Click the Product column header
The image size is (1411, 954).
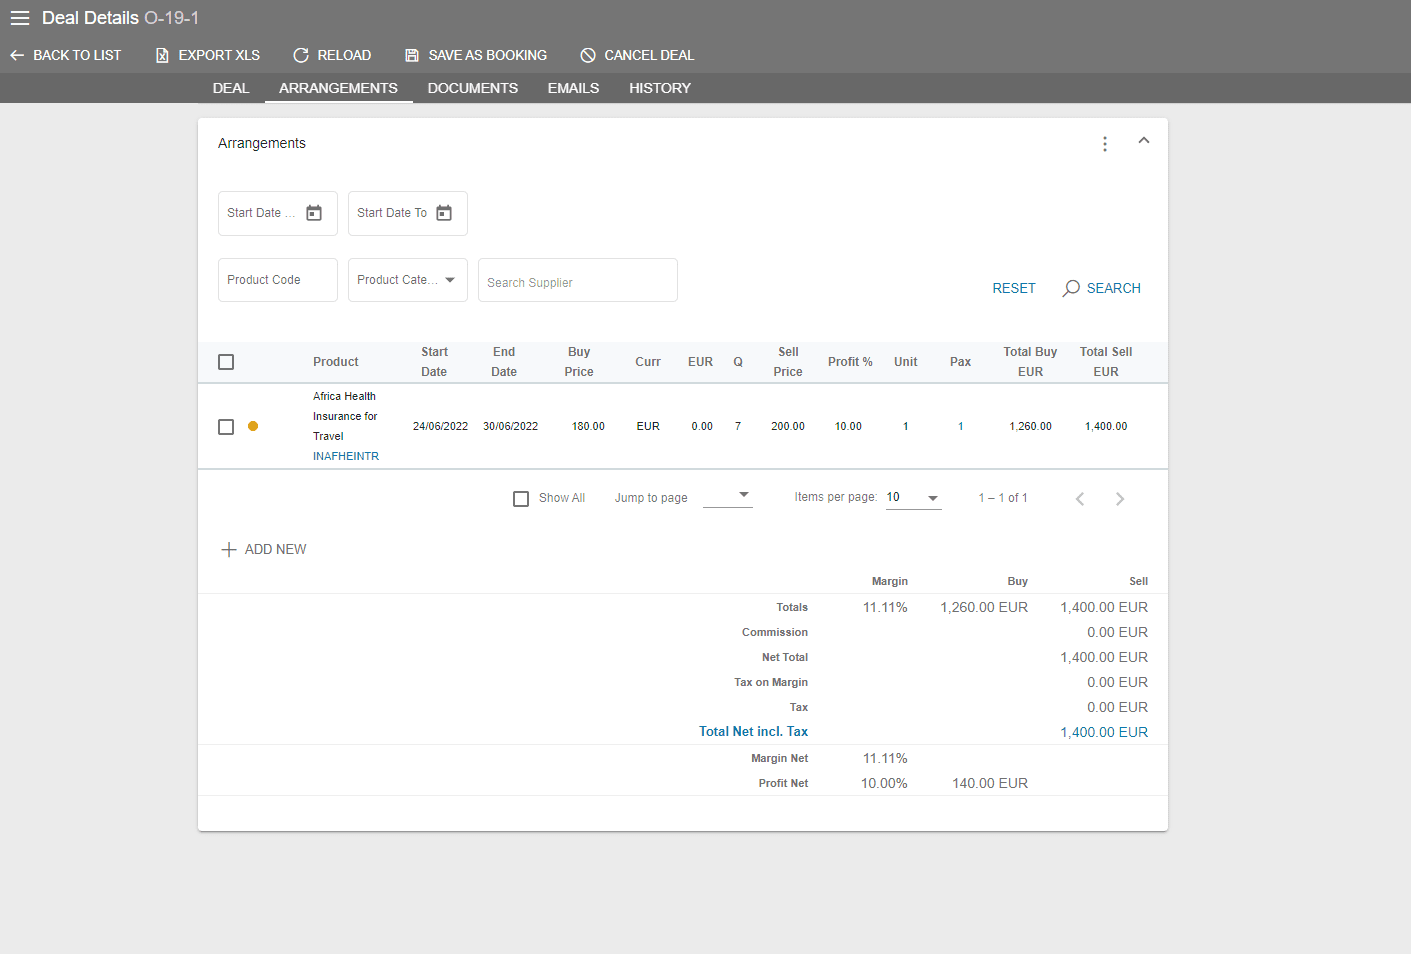(x=336, y=362)
